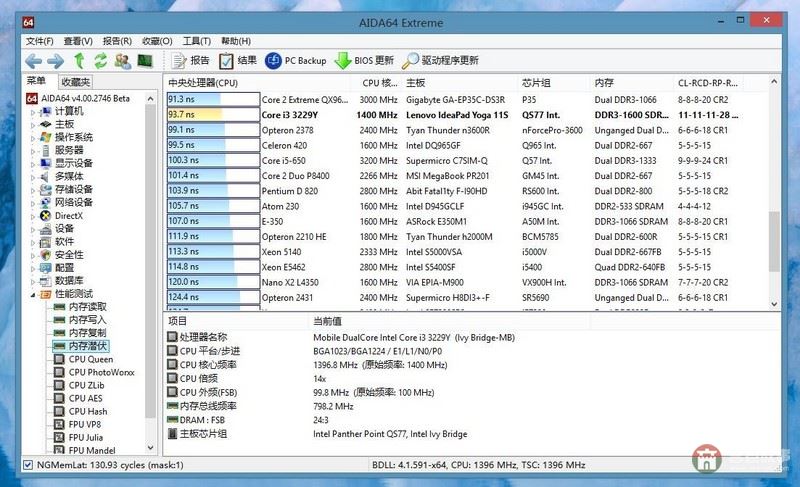Click the 91.3 ns result bar

(x=213, y=99)
